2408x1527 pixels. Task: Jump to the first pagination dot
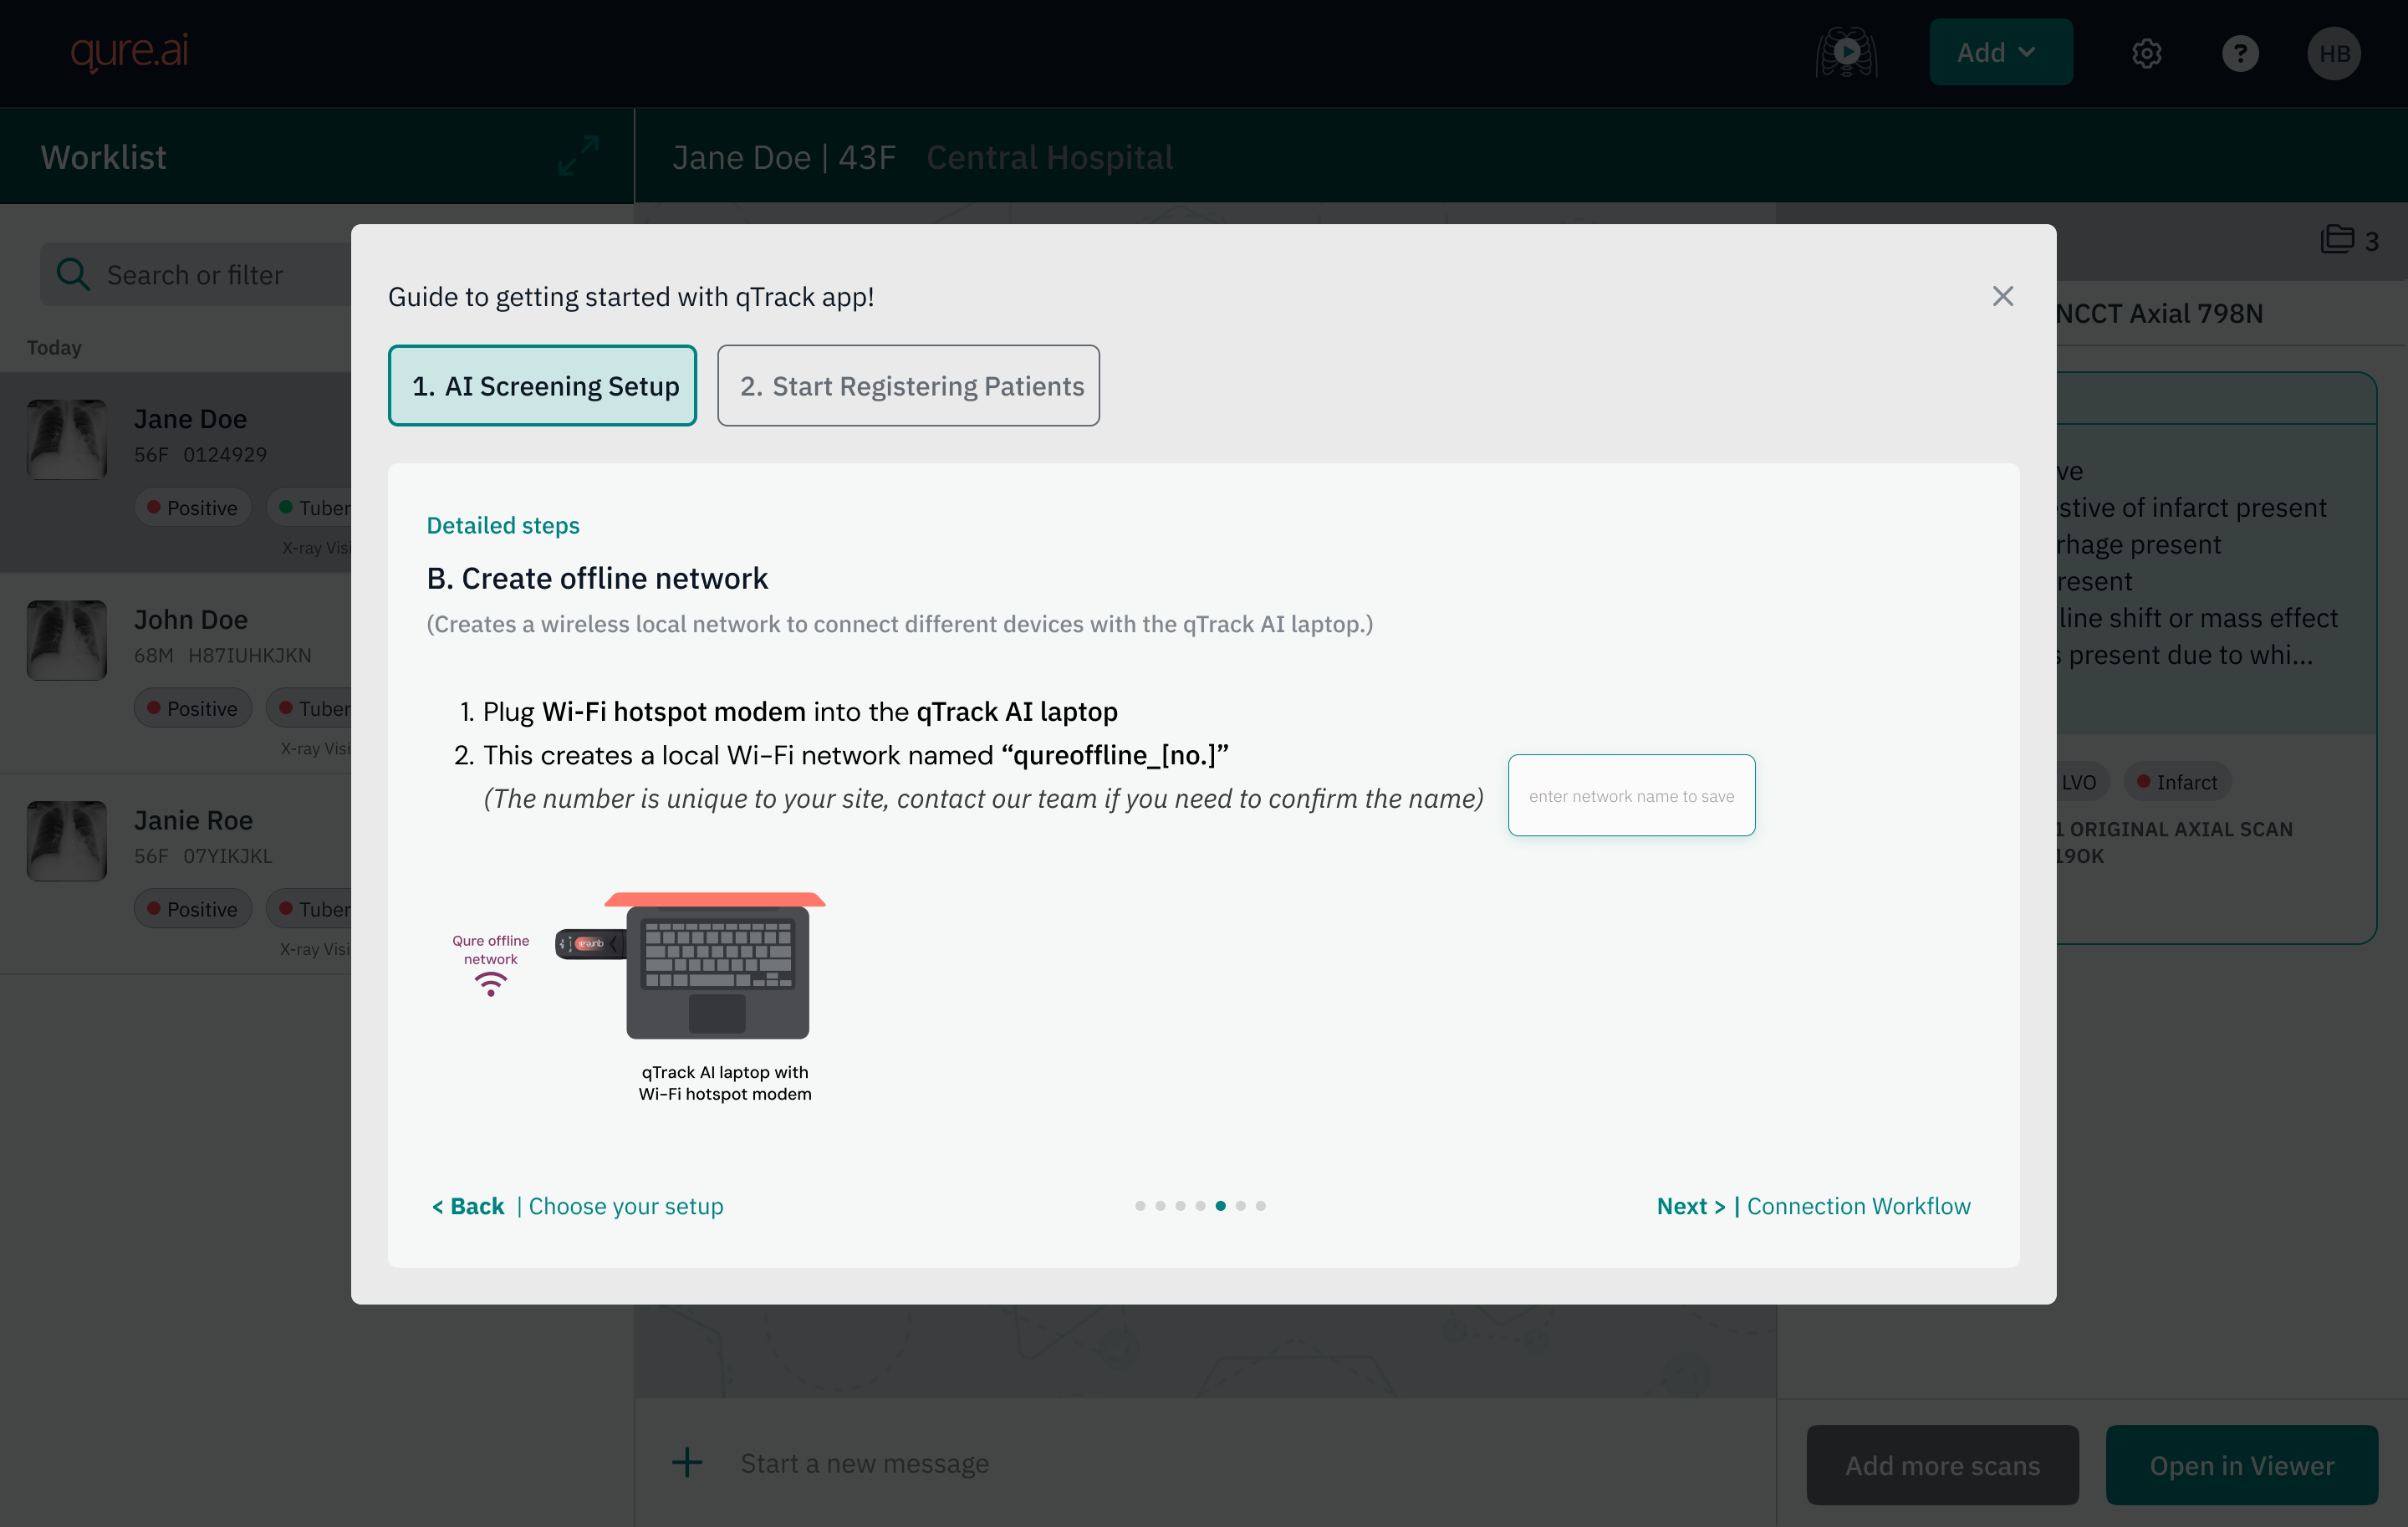point(1140,1206)
